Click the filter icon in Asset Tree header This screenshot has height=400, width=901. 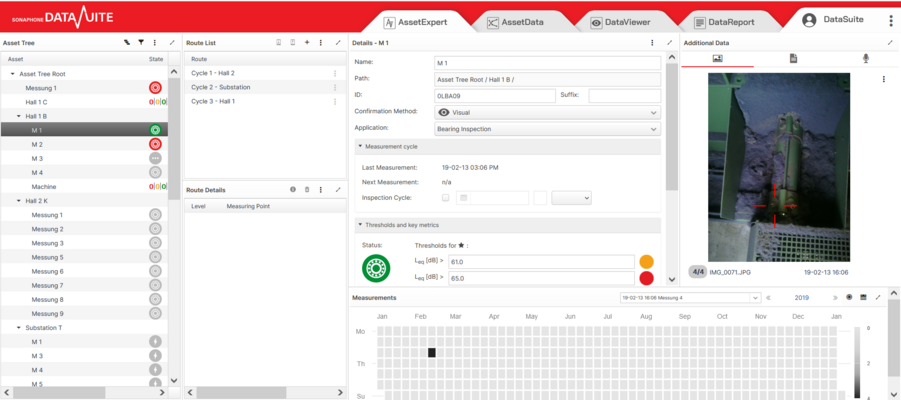141,43
